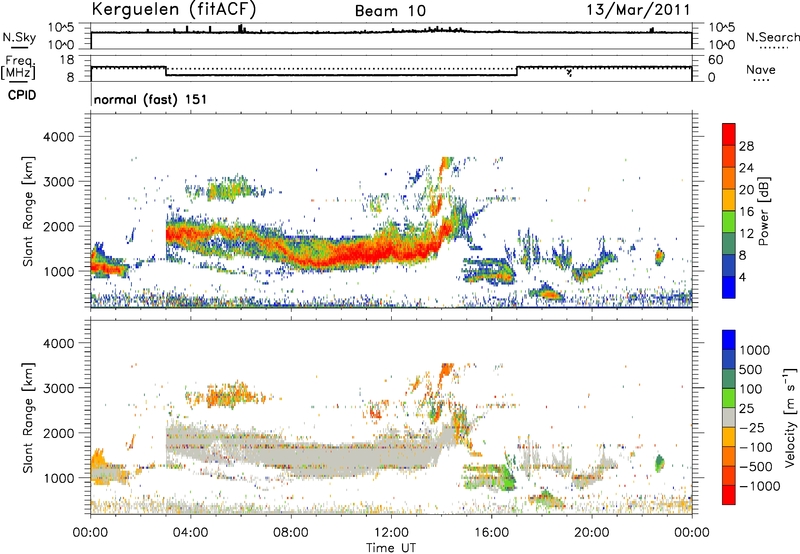Click the "60" tick on Nave axis

pos(715,60)
